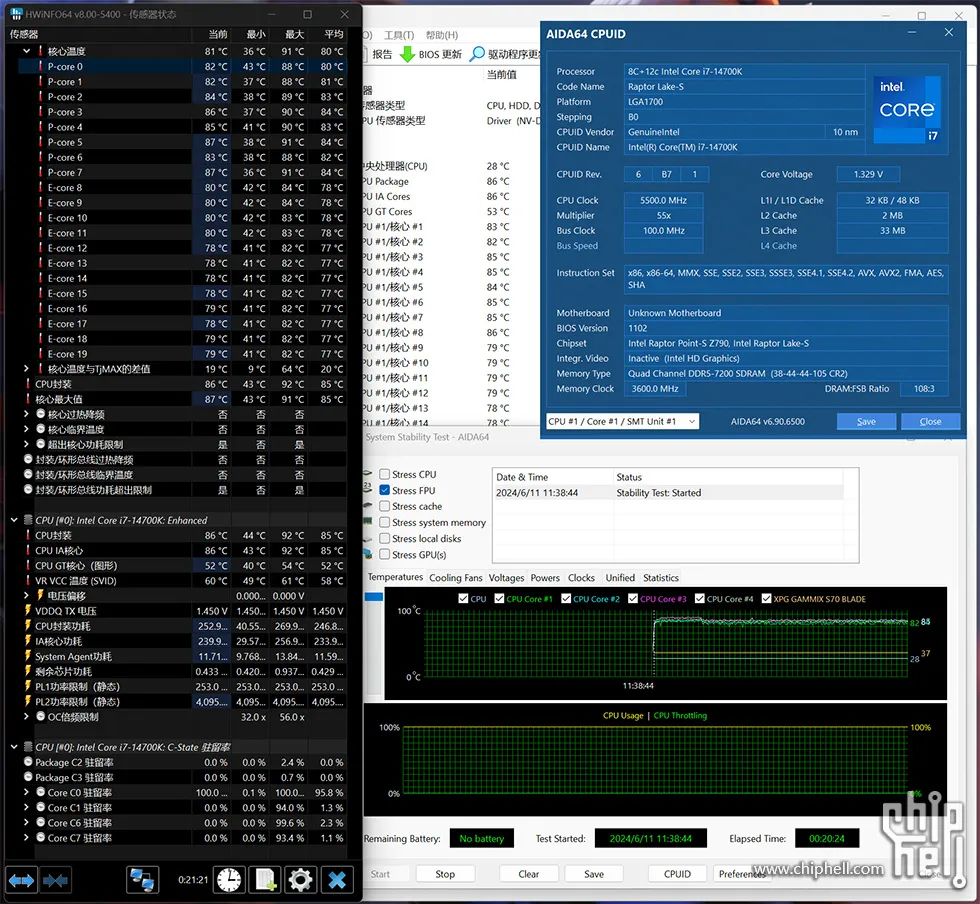Screen dimensions: 980x904
Task: Click Save button in AIDA64 CPUID window
Action: tap(866, 421)
